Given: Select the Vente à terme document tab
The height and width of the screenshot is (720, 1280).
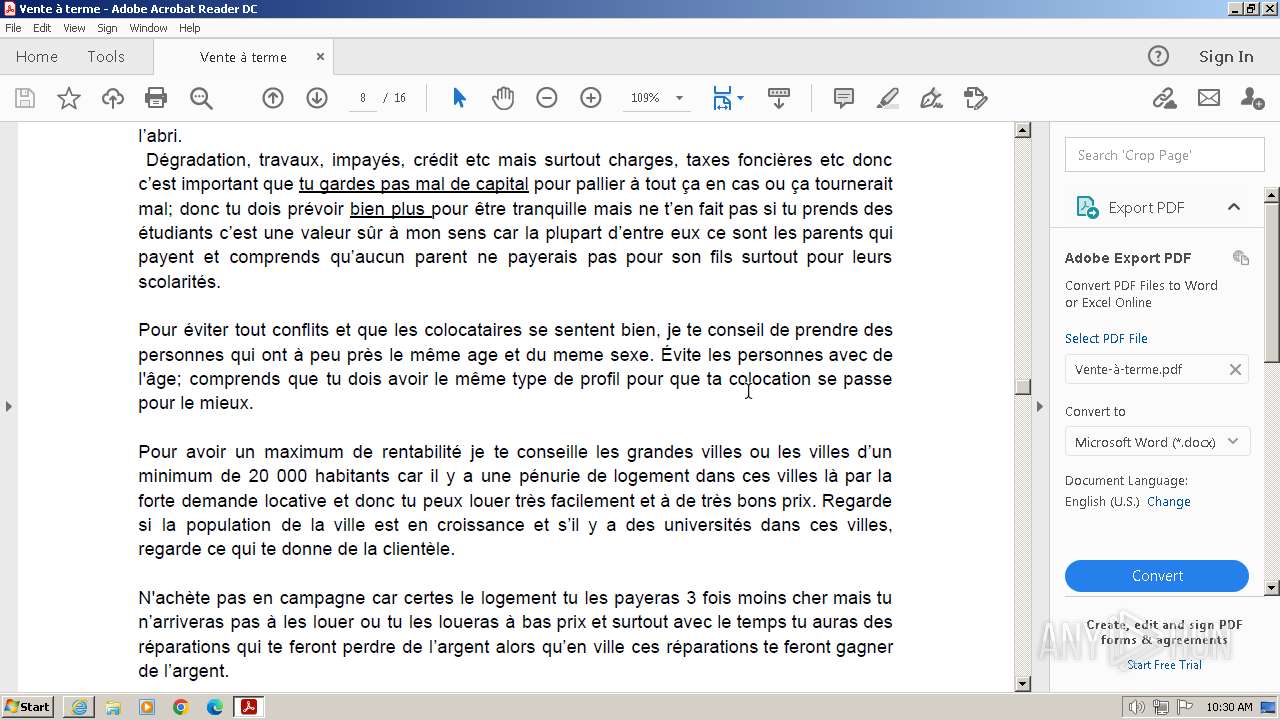Looking at the screenshot, I should (243, 57).
